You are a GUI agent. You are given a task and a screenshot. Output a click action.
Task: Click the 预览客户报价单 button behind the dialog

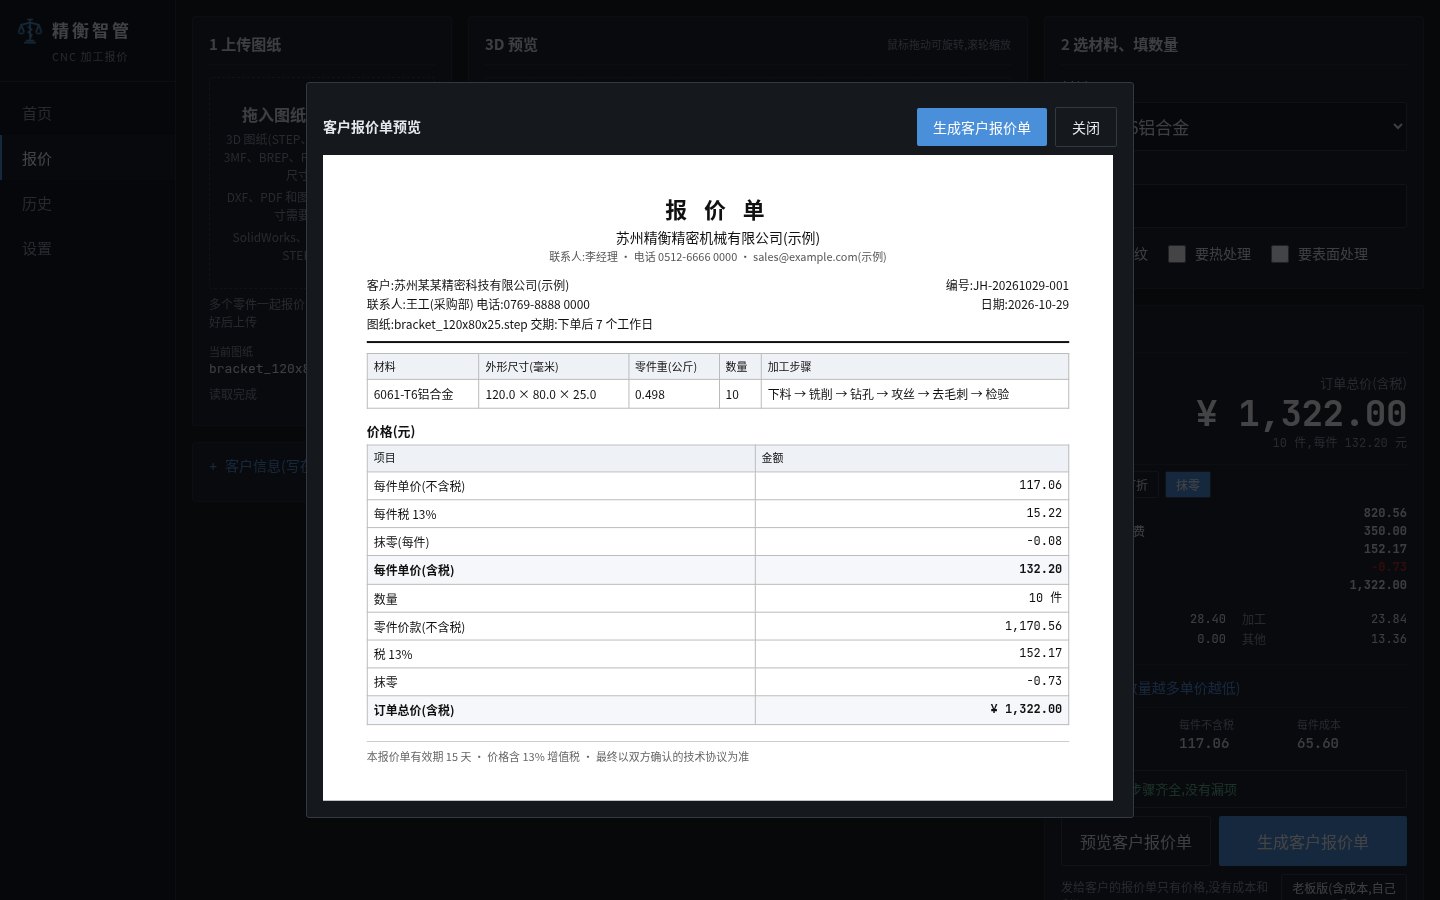pyautogui.click(x=1136, y=842)
